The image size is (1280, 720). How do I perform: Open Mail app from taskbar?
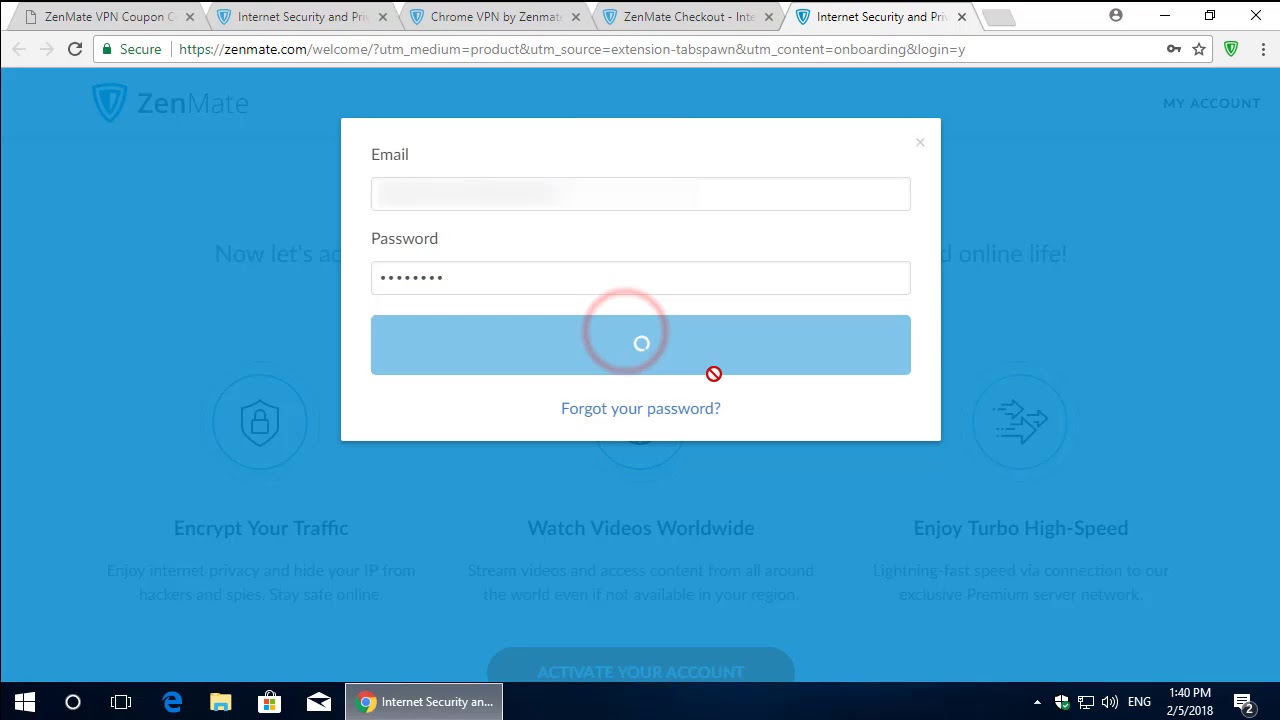point(319,702)
